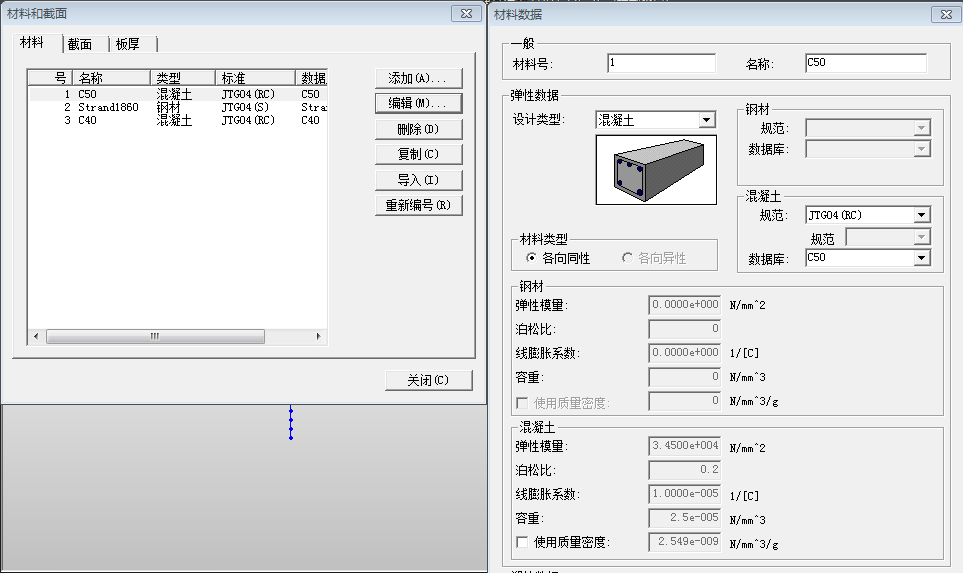Click the 编辑(M)... button
Image resolution: width=963 pixels, height=573 pixels.
coord(418,103)
